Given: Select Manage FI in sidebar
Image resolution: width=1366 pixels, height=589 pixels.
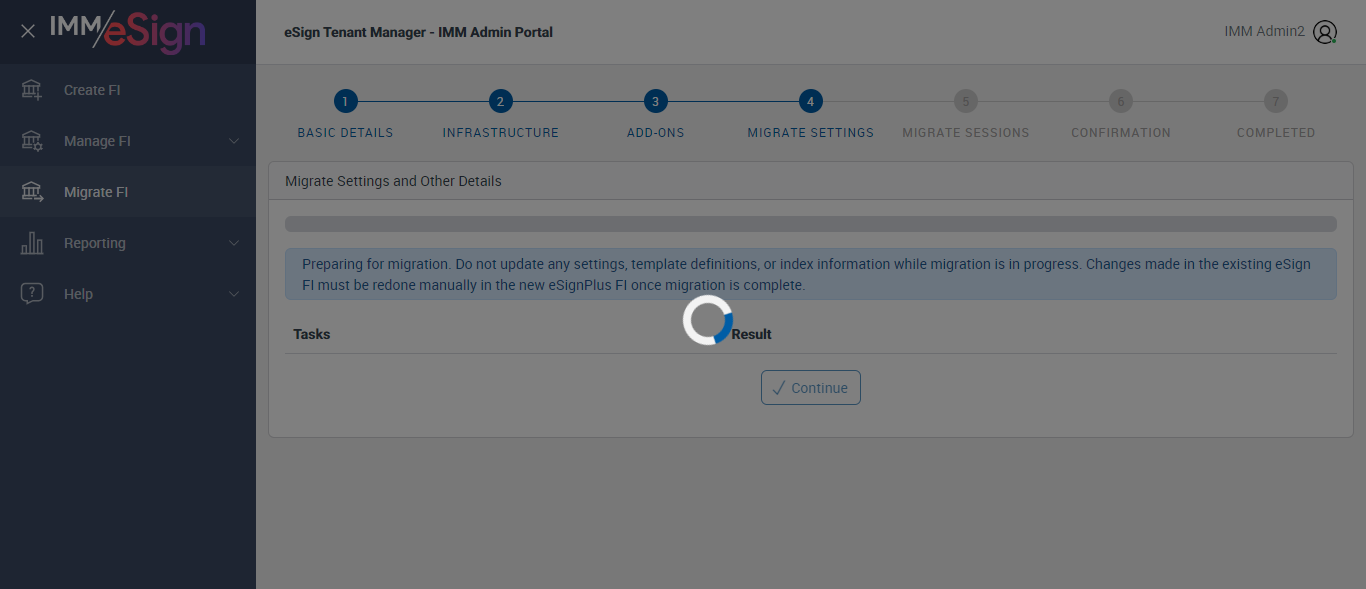Looking at the screenshot, I should point(128,141).
